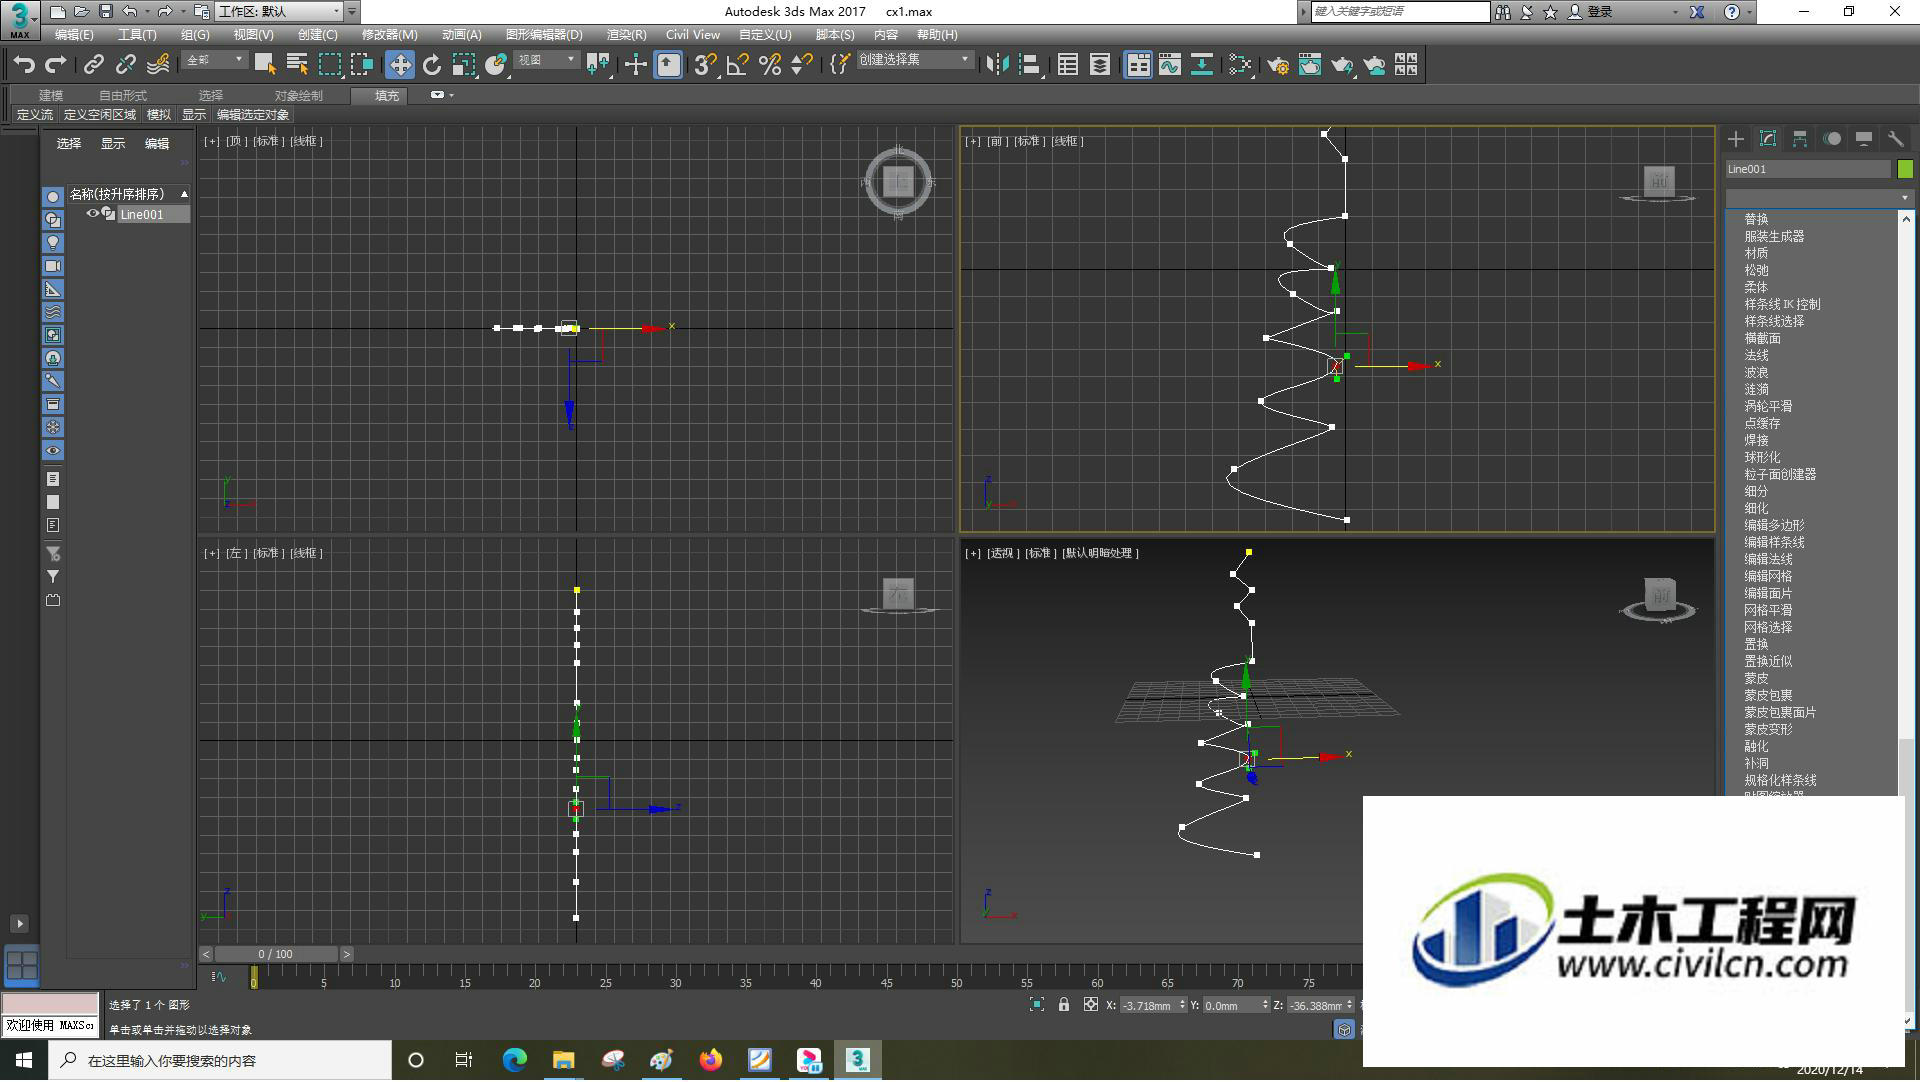Toggle the Ribbon display button
Viewport: 1920px width, 1082px height.
[x=1138, y=65]
